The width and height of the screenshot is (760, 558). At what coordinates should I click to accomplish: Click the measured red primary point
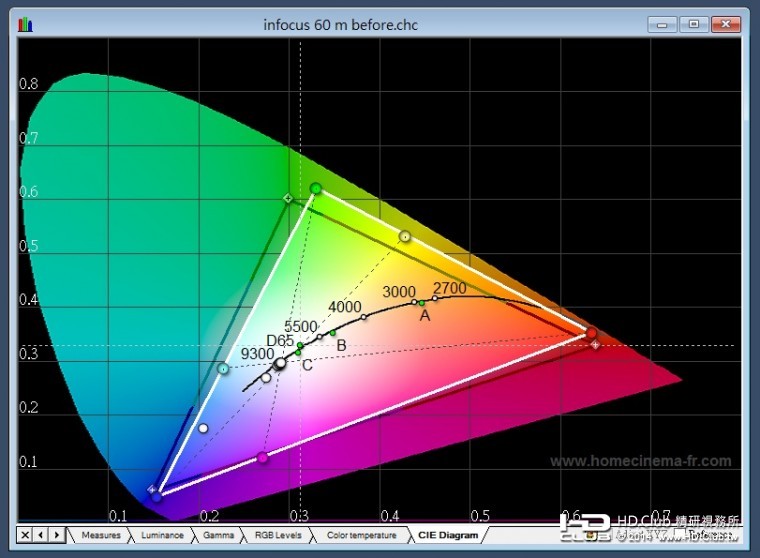coord(591,333)
